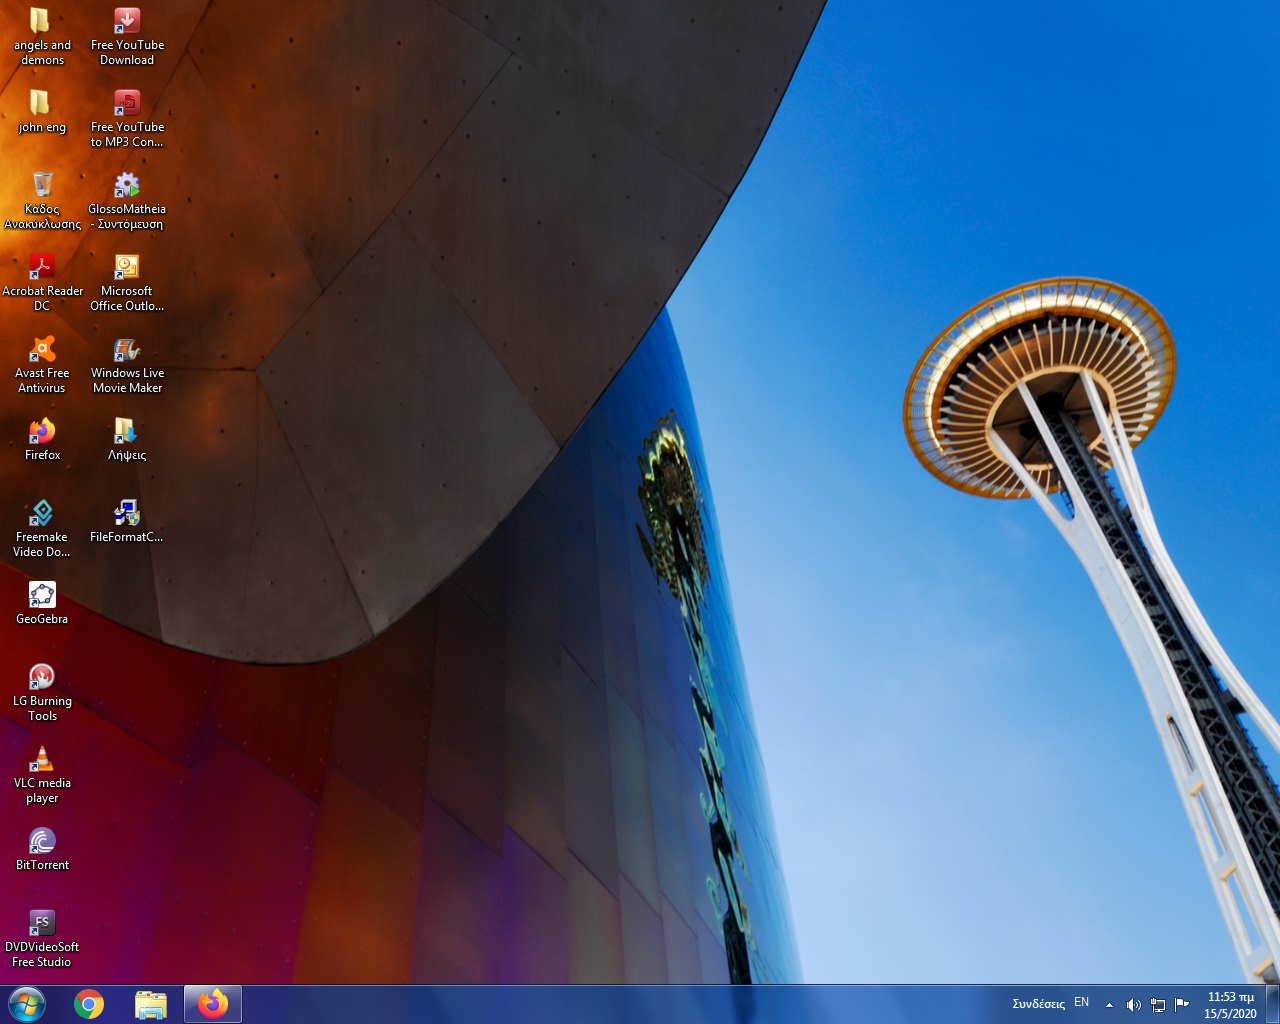The width and height of the screenshot is (1280, 1024).
Task: Select FileFormatC... desktop shortcut
Action: click(x=127, y=521)
